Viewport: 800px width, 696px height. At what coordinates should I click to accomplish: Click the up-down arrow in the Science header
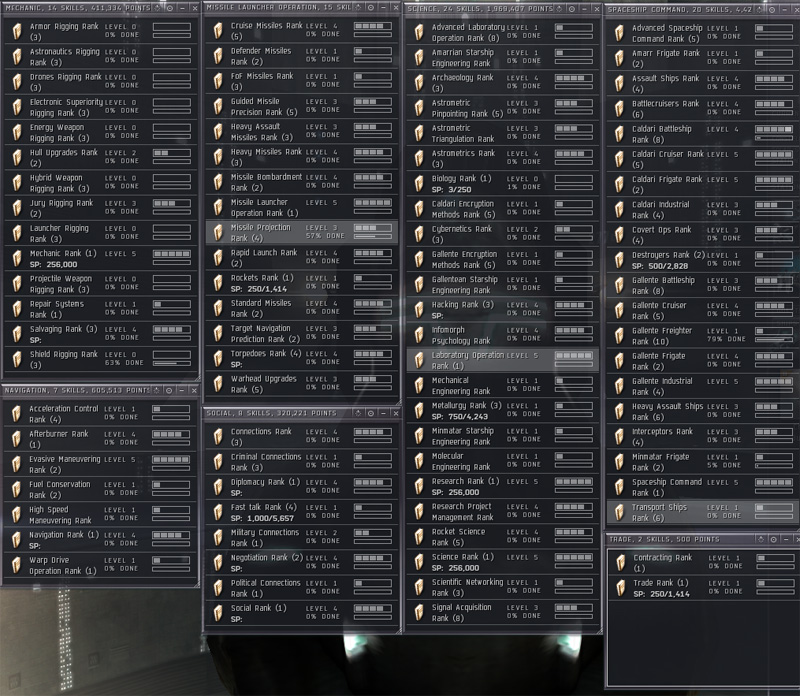click(560, 9)
